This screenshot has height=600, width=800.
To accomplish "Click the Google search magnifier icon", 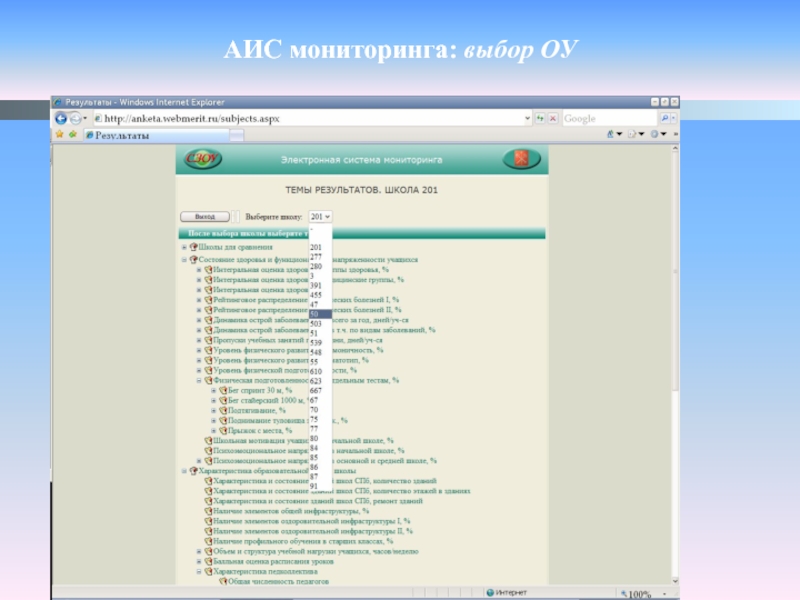I will click(x=665, y=118).
